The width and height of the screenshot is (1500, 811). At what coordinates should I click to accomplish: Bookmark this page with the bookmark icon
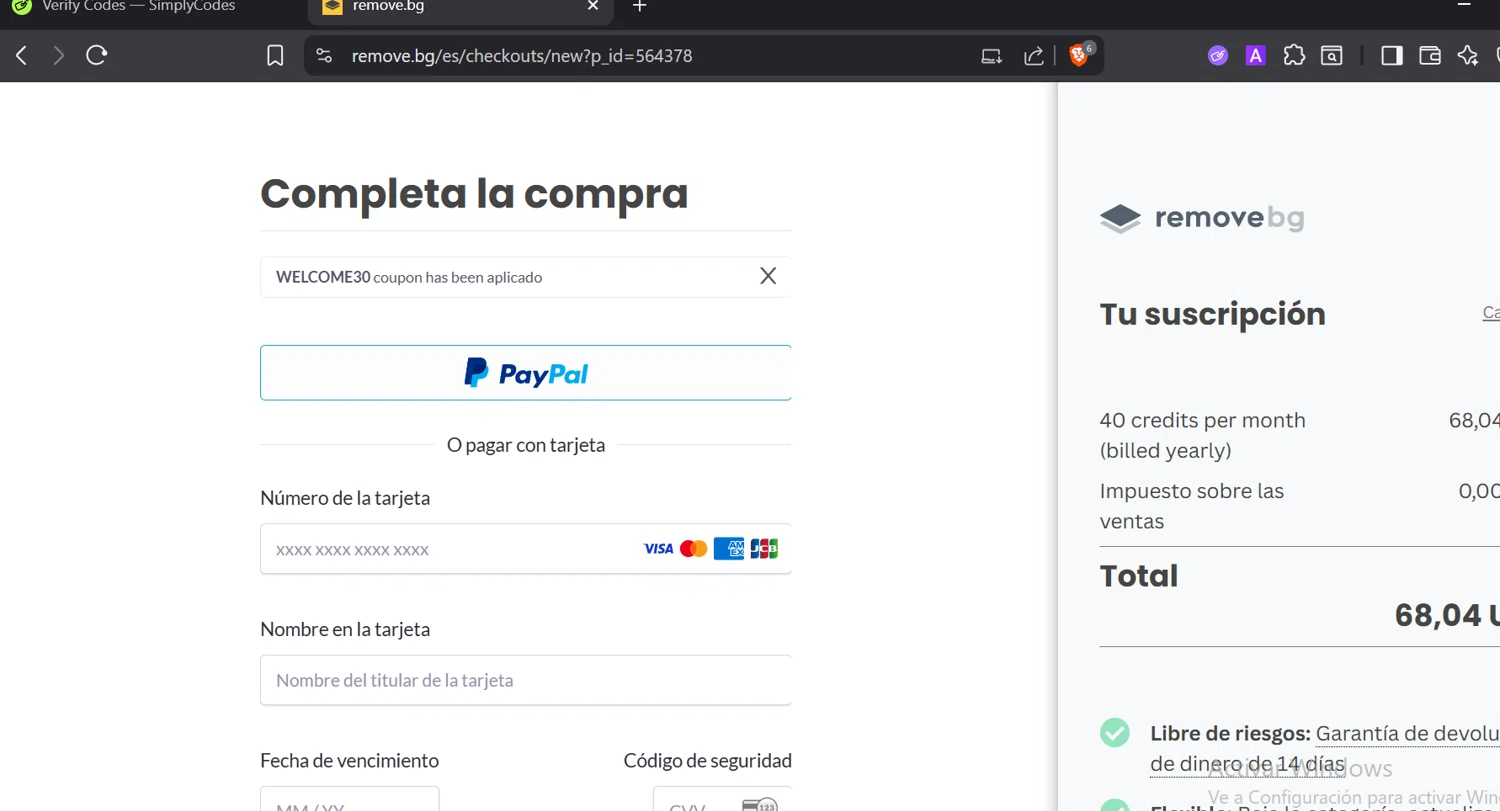click(275, 56)
